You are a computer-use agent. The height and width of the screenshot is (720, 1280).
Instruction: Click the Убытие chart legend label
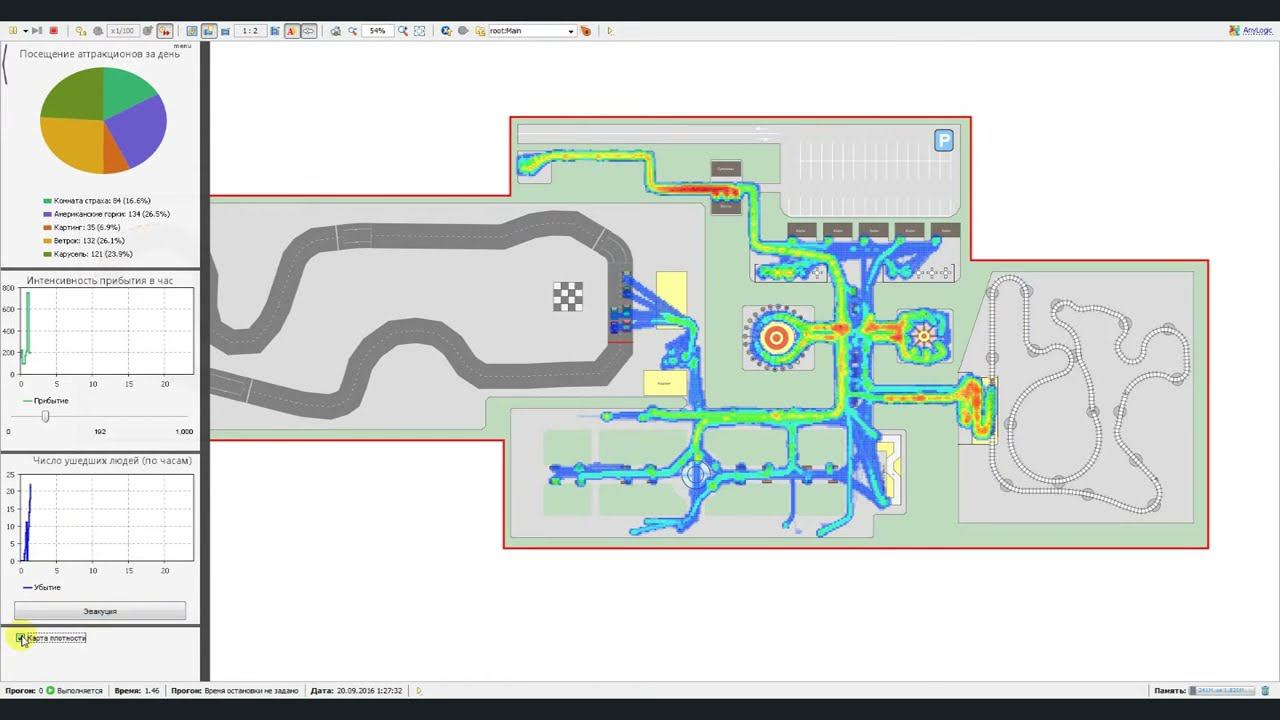click(47, 587)
